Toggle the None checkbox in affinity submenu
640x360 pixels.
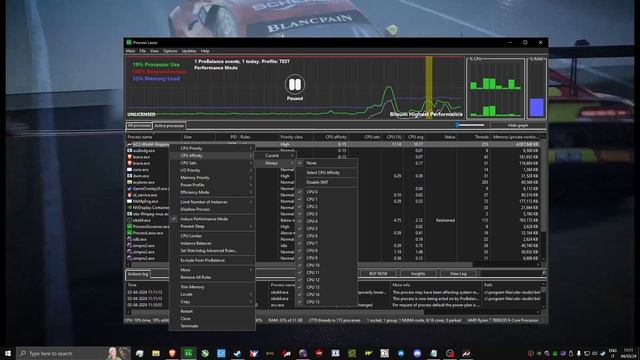(300, 163)
